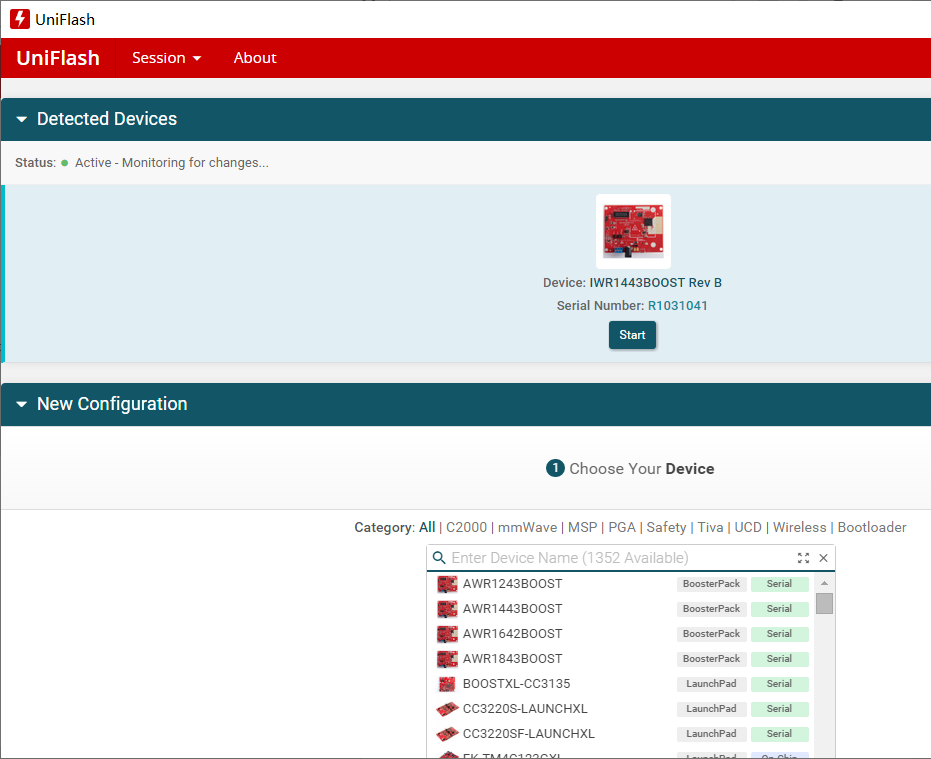Click the UniFlash brand logo in red bar
931x759 pixels.
pos(58,58)
